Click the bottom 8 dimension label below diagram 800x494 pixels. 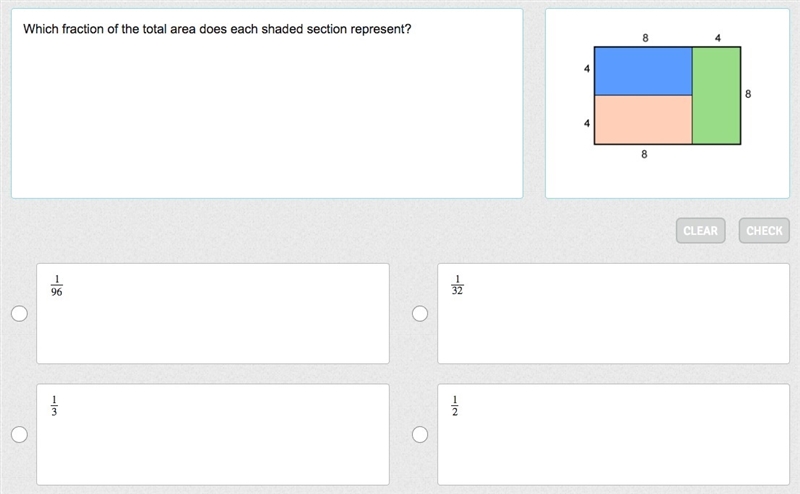coord(644,154)
